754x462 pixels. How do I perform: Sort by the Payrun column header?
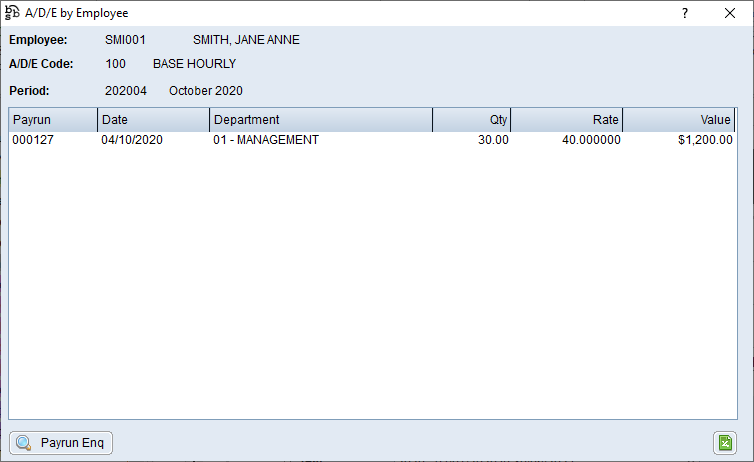[x=52, y=120]
